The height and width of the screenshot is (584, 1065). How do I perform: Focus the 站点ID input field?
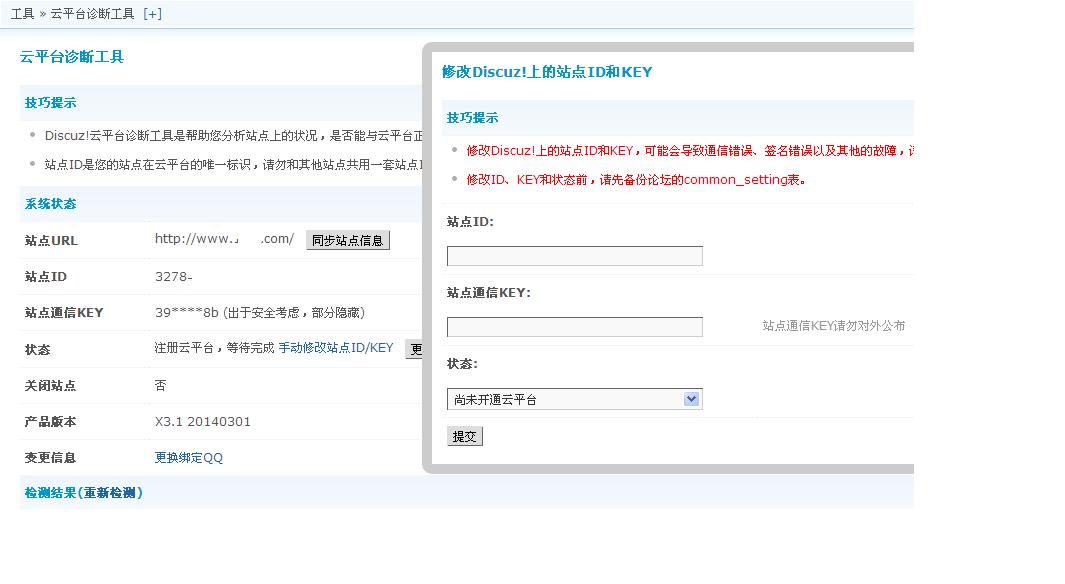575,256
